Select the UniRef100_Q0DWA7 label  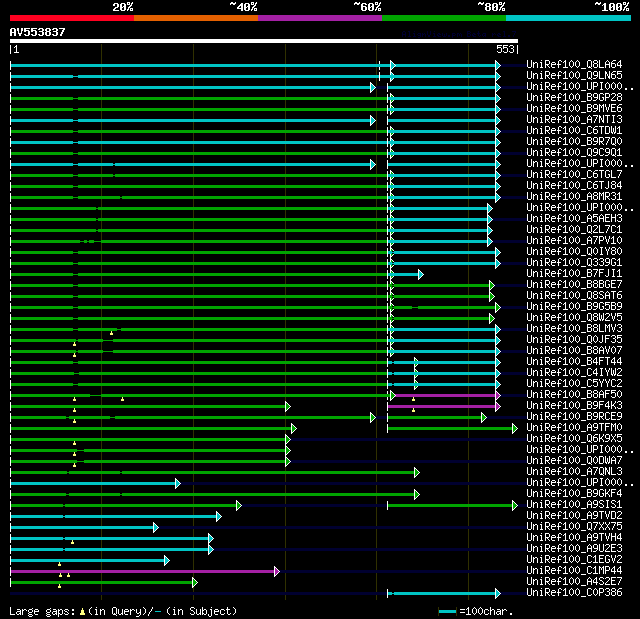[574, 461]
